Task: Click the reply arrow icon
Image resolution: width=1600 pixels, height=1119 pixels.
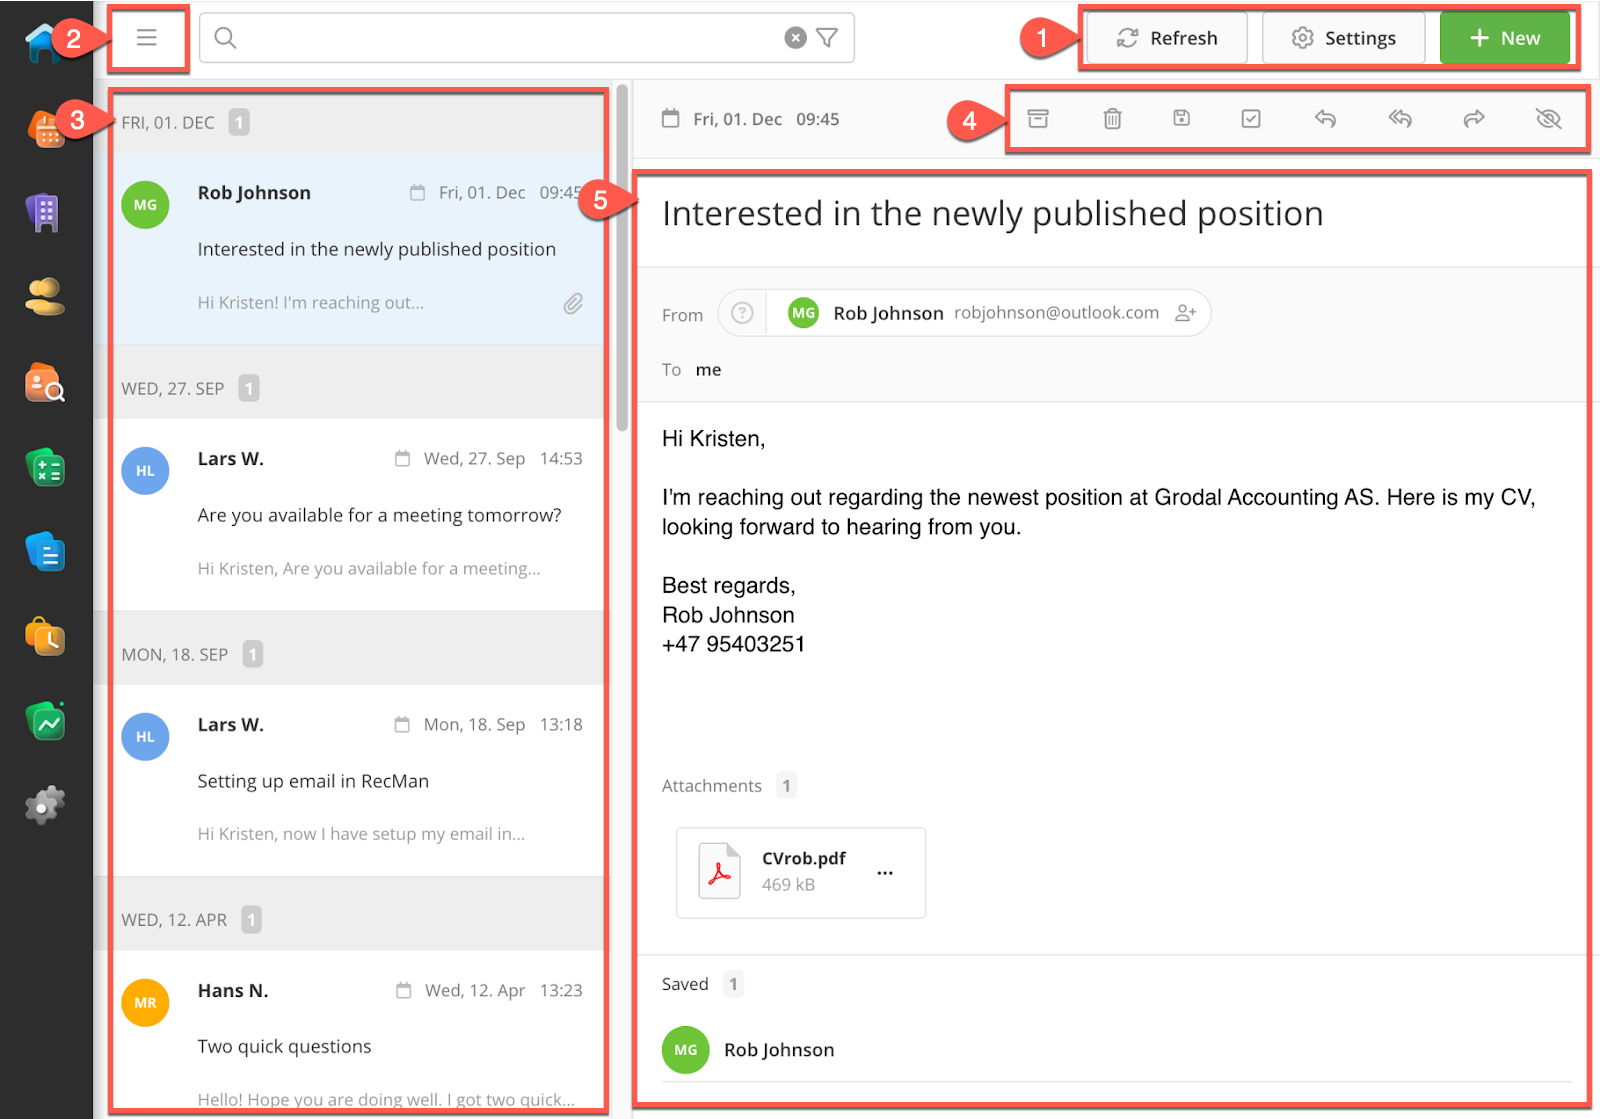Action: click(x=1325, y=119)
